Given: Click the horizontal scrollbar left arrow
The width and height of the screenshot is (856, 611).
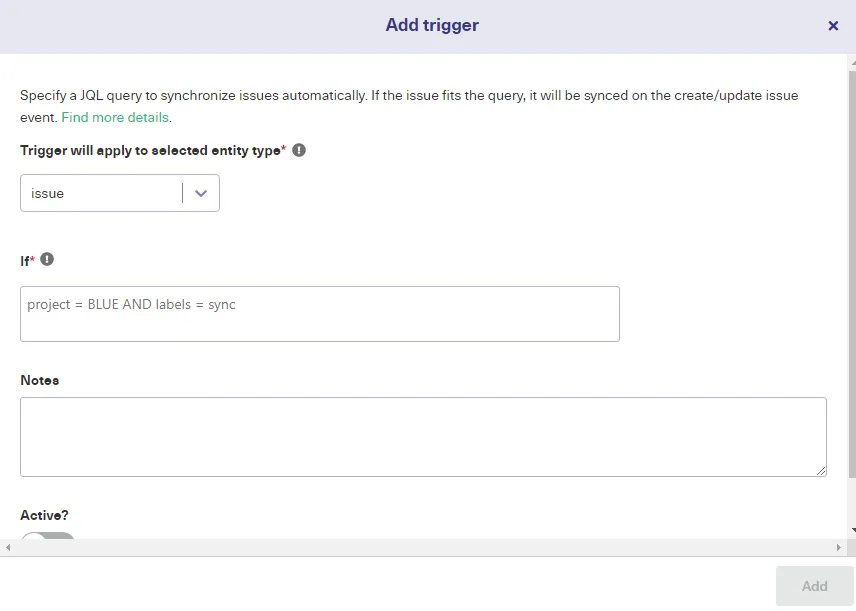Looking at the screenshot, I should (x=8, y=548).
